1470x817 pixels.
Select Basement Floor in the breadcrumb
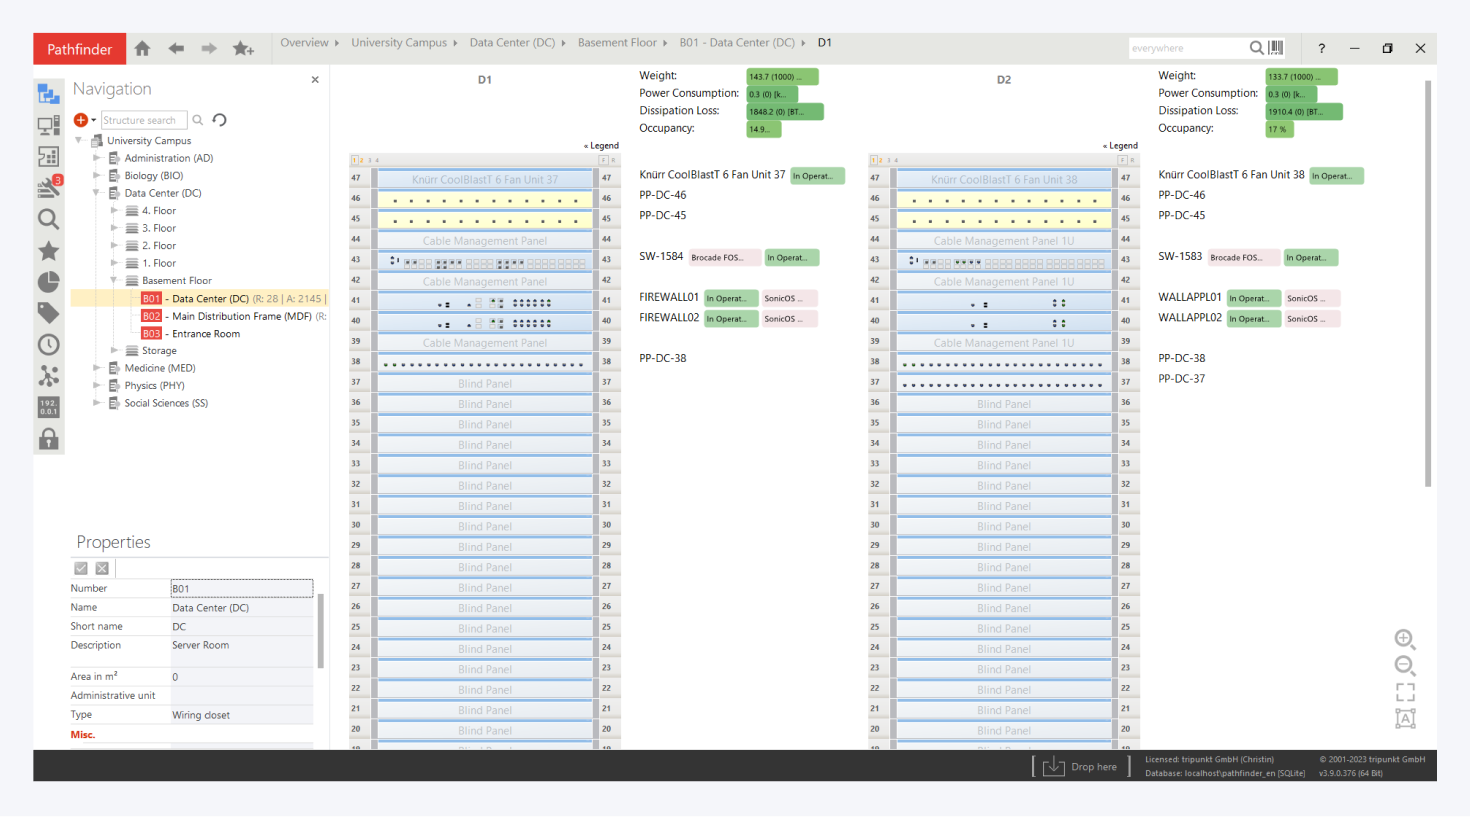click(x=616, y=43)
